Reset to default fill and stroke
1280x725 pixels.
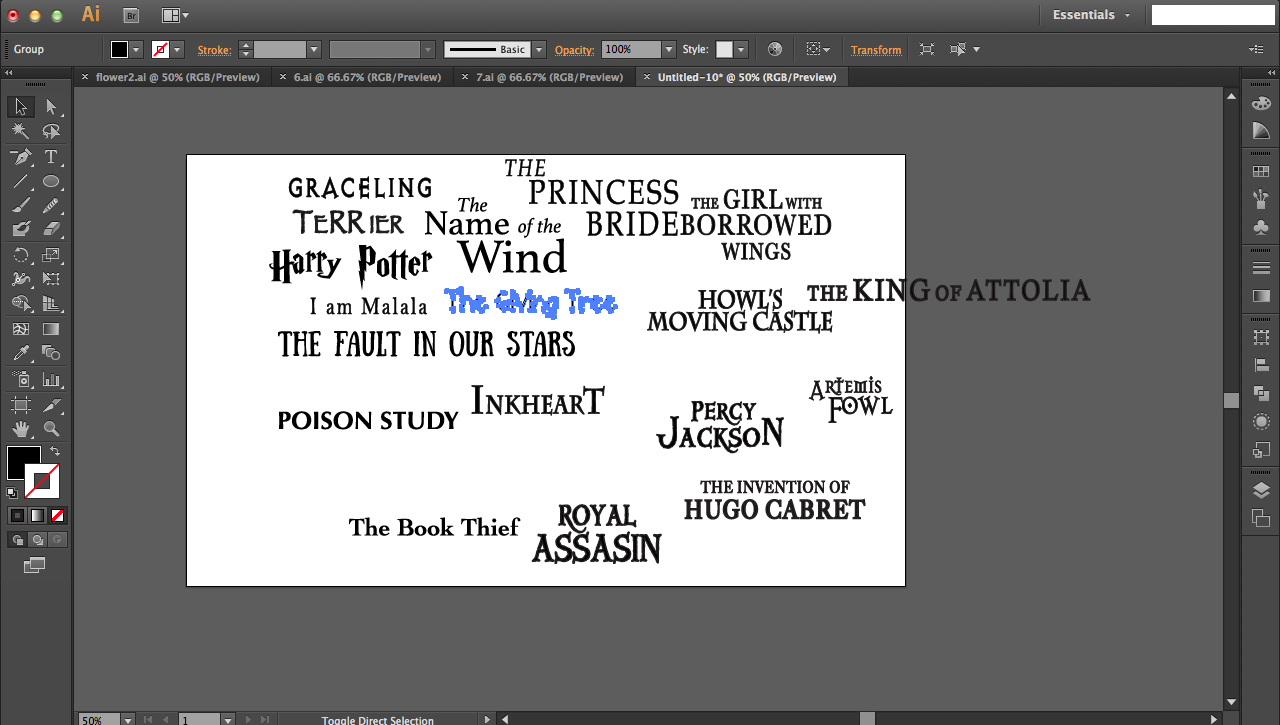pos(12,493)
